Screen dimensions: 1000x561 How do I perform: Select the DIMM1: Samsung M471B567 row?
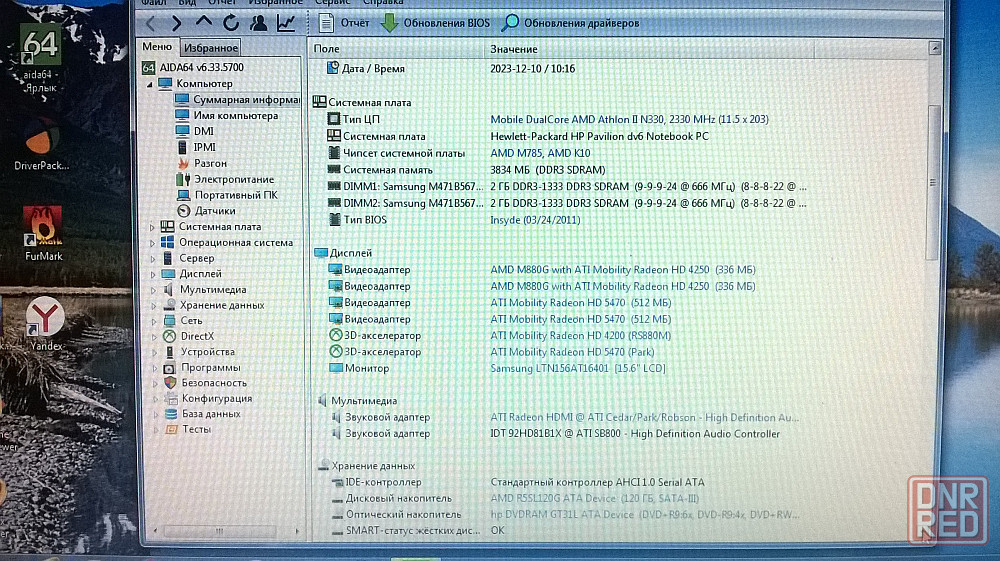click(x=566, y=186)
